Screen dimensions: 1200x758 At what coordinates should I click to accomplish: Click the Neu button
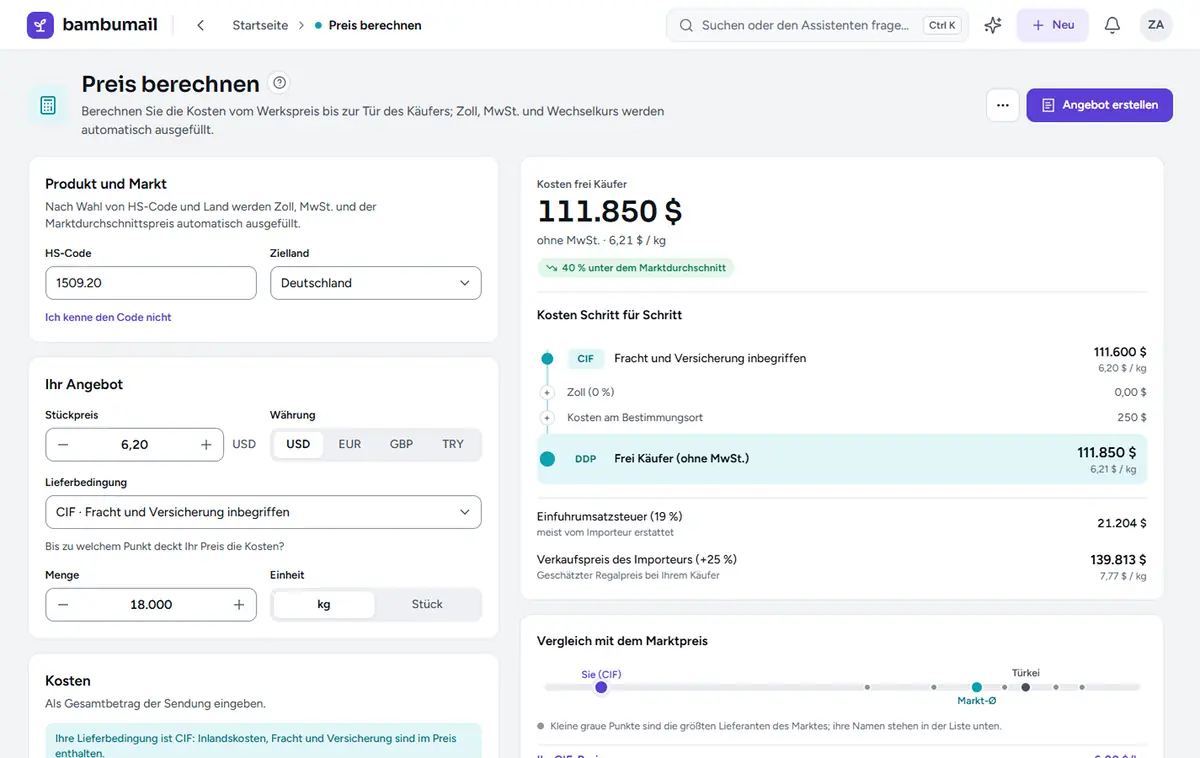(x=1053, y=25)
